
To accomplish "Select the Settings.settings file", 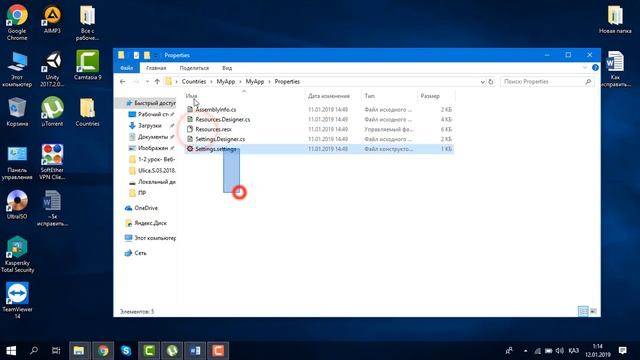I will [x=216, y=149].
